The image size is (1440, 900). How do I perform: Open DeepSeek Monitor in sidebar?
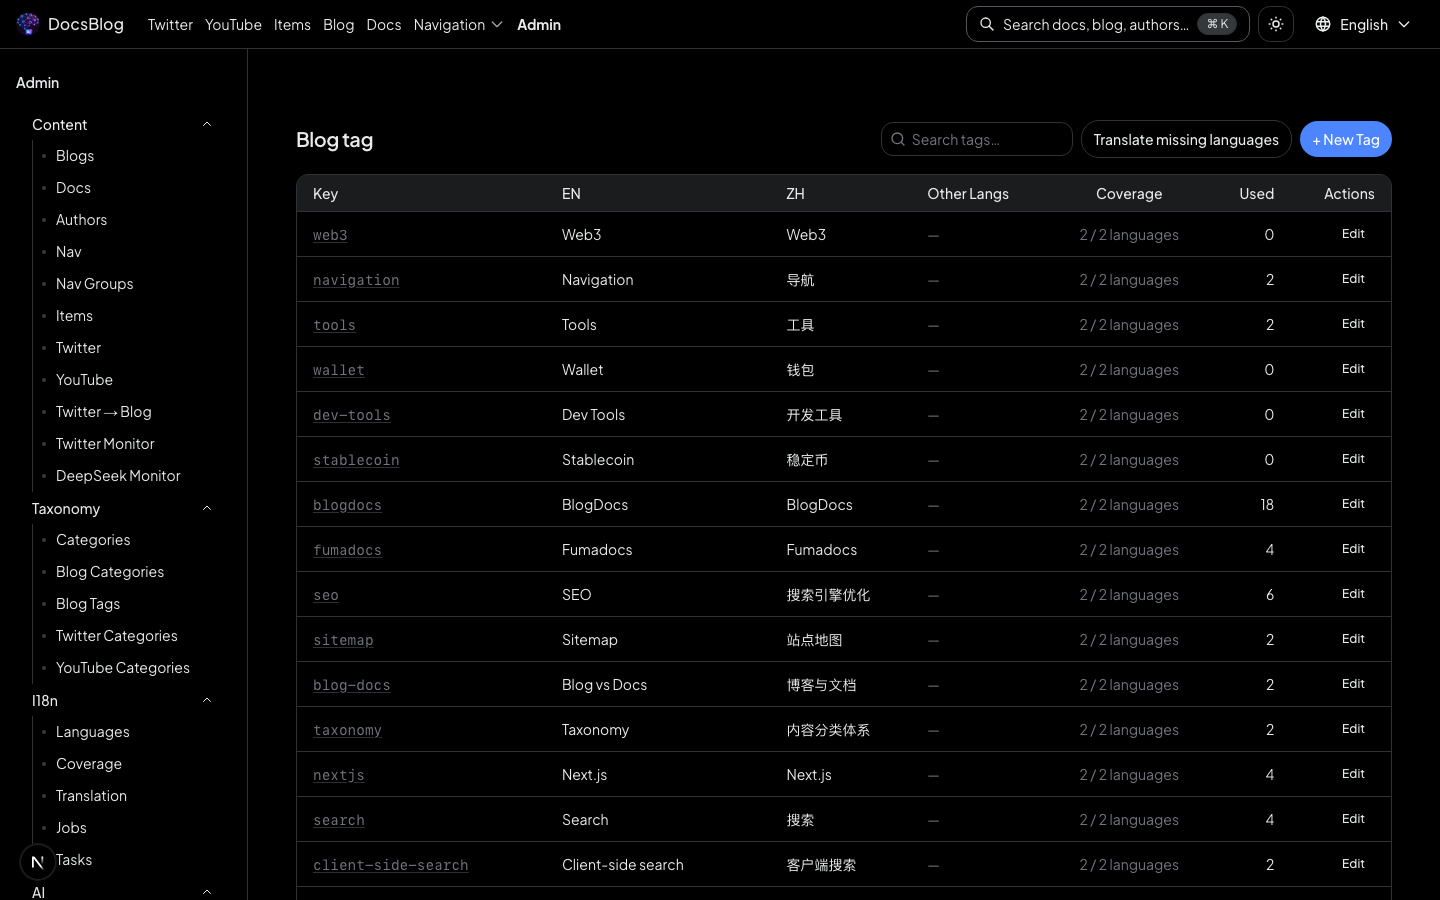(x=118, y=476)
